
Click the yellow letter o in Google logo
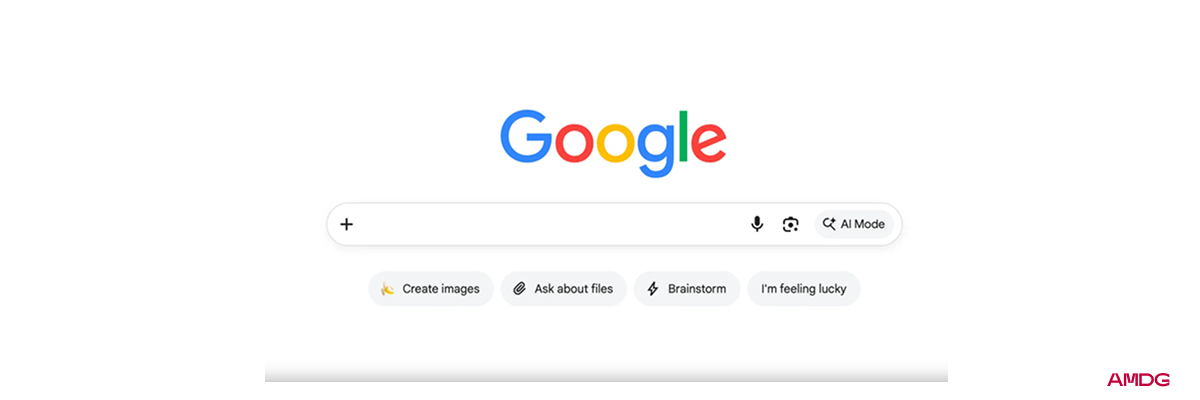[x=614, y=145]
